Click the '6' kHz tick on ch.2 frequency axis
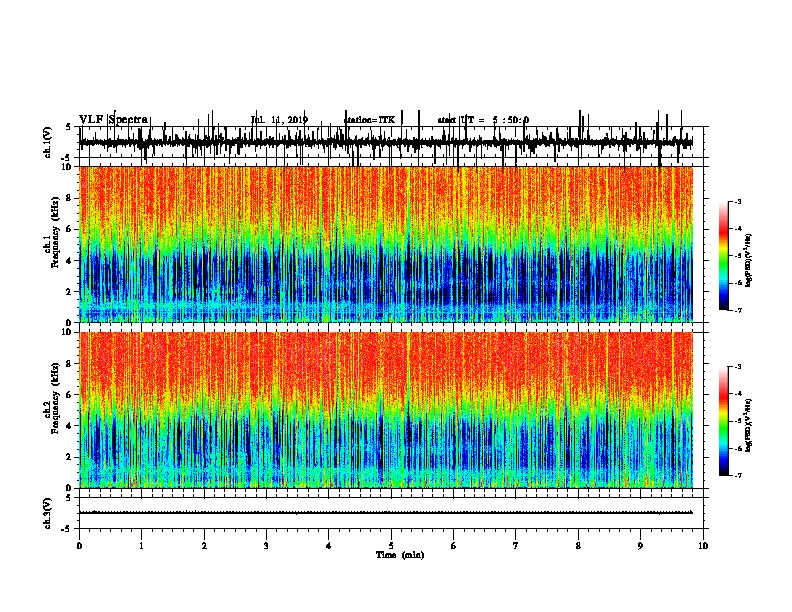 [x=70, y=394]
